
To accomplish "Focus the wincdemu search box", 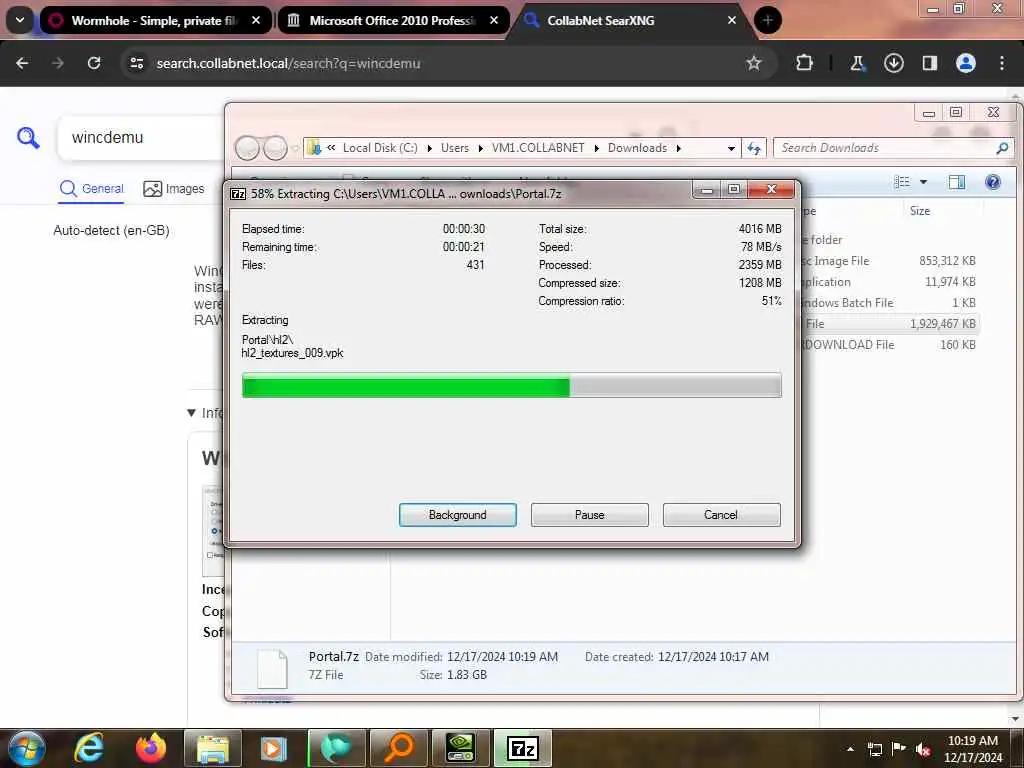I will (x=140, y=138).
